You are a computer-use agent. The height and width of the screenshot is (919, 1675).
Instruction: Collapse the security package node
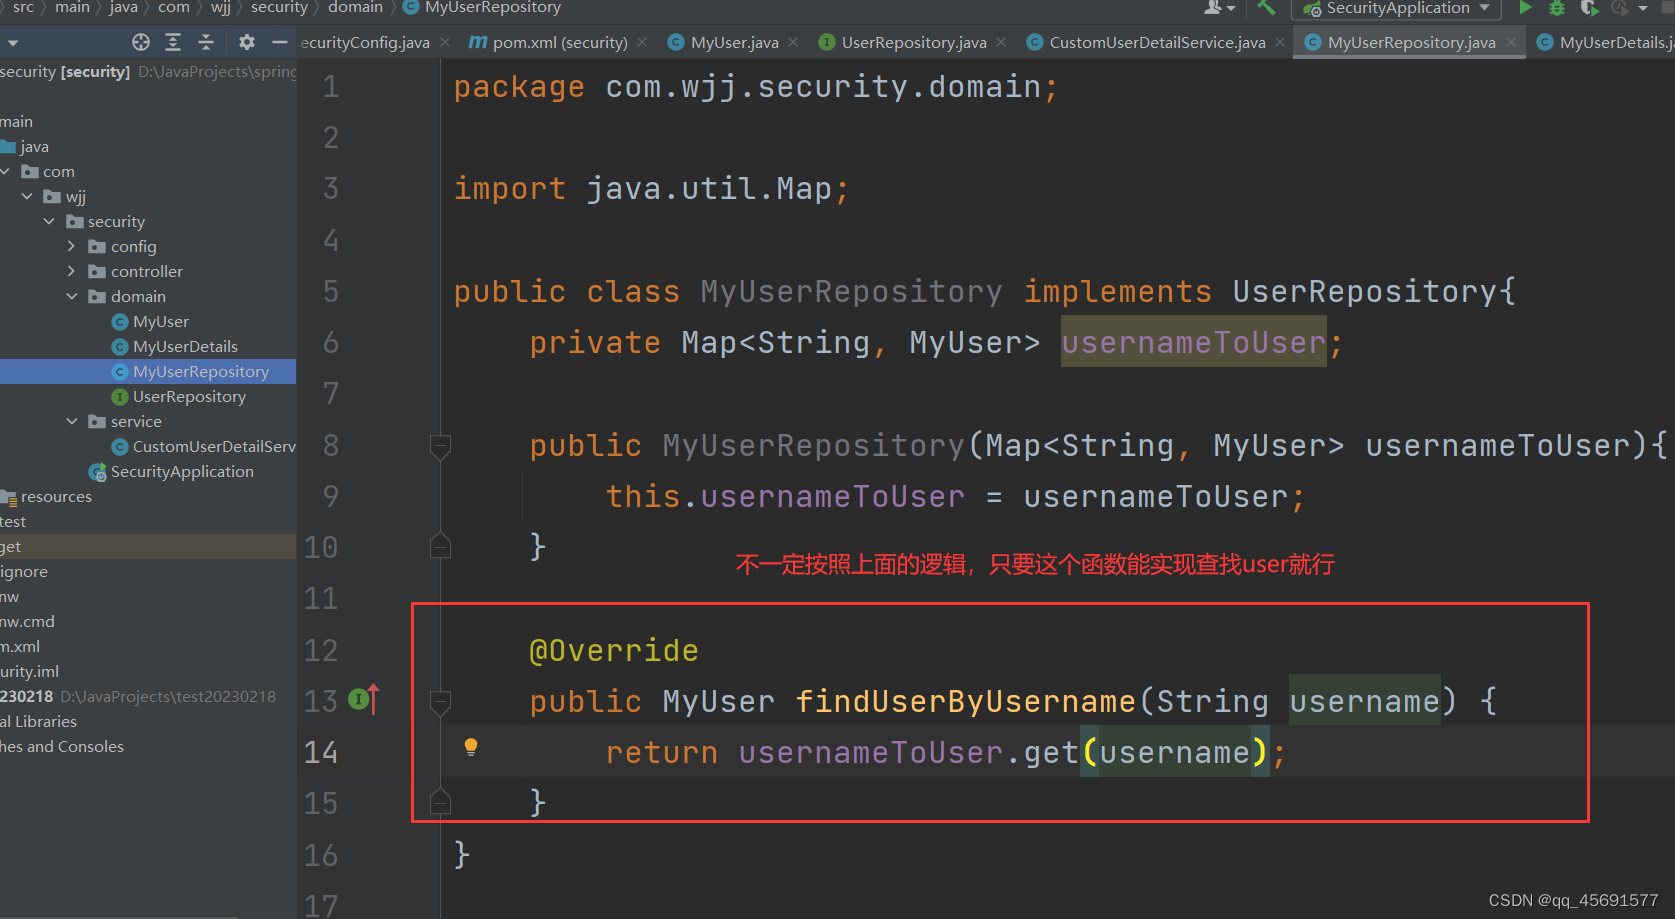pyautogui.click(x=49, y=221)
